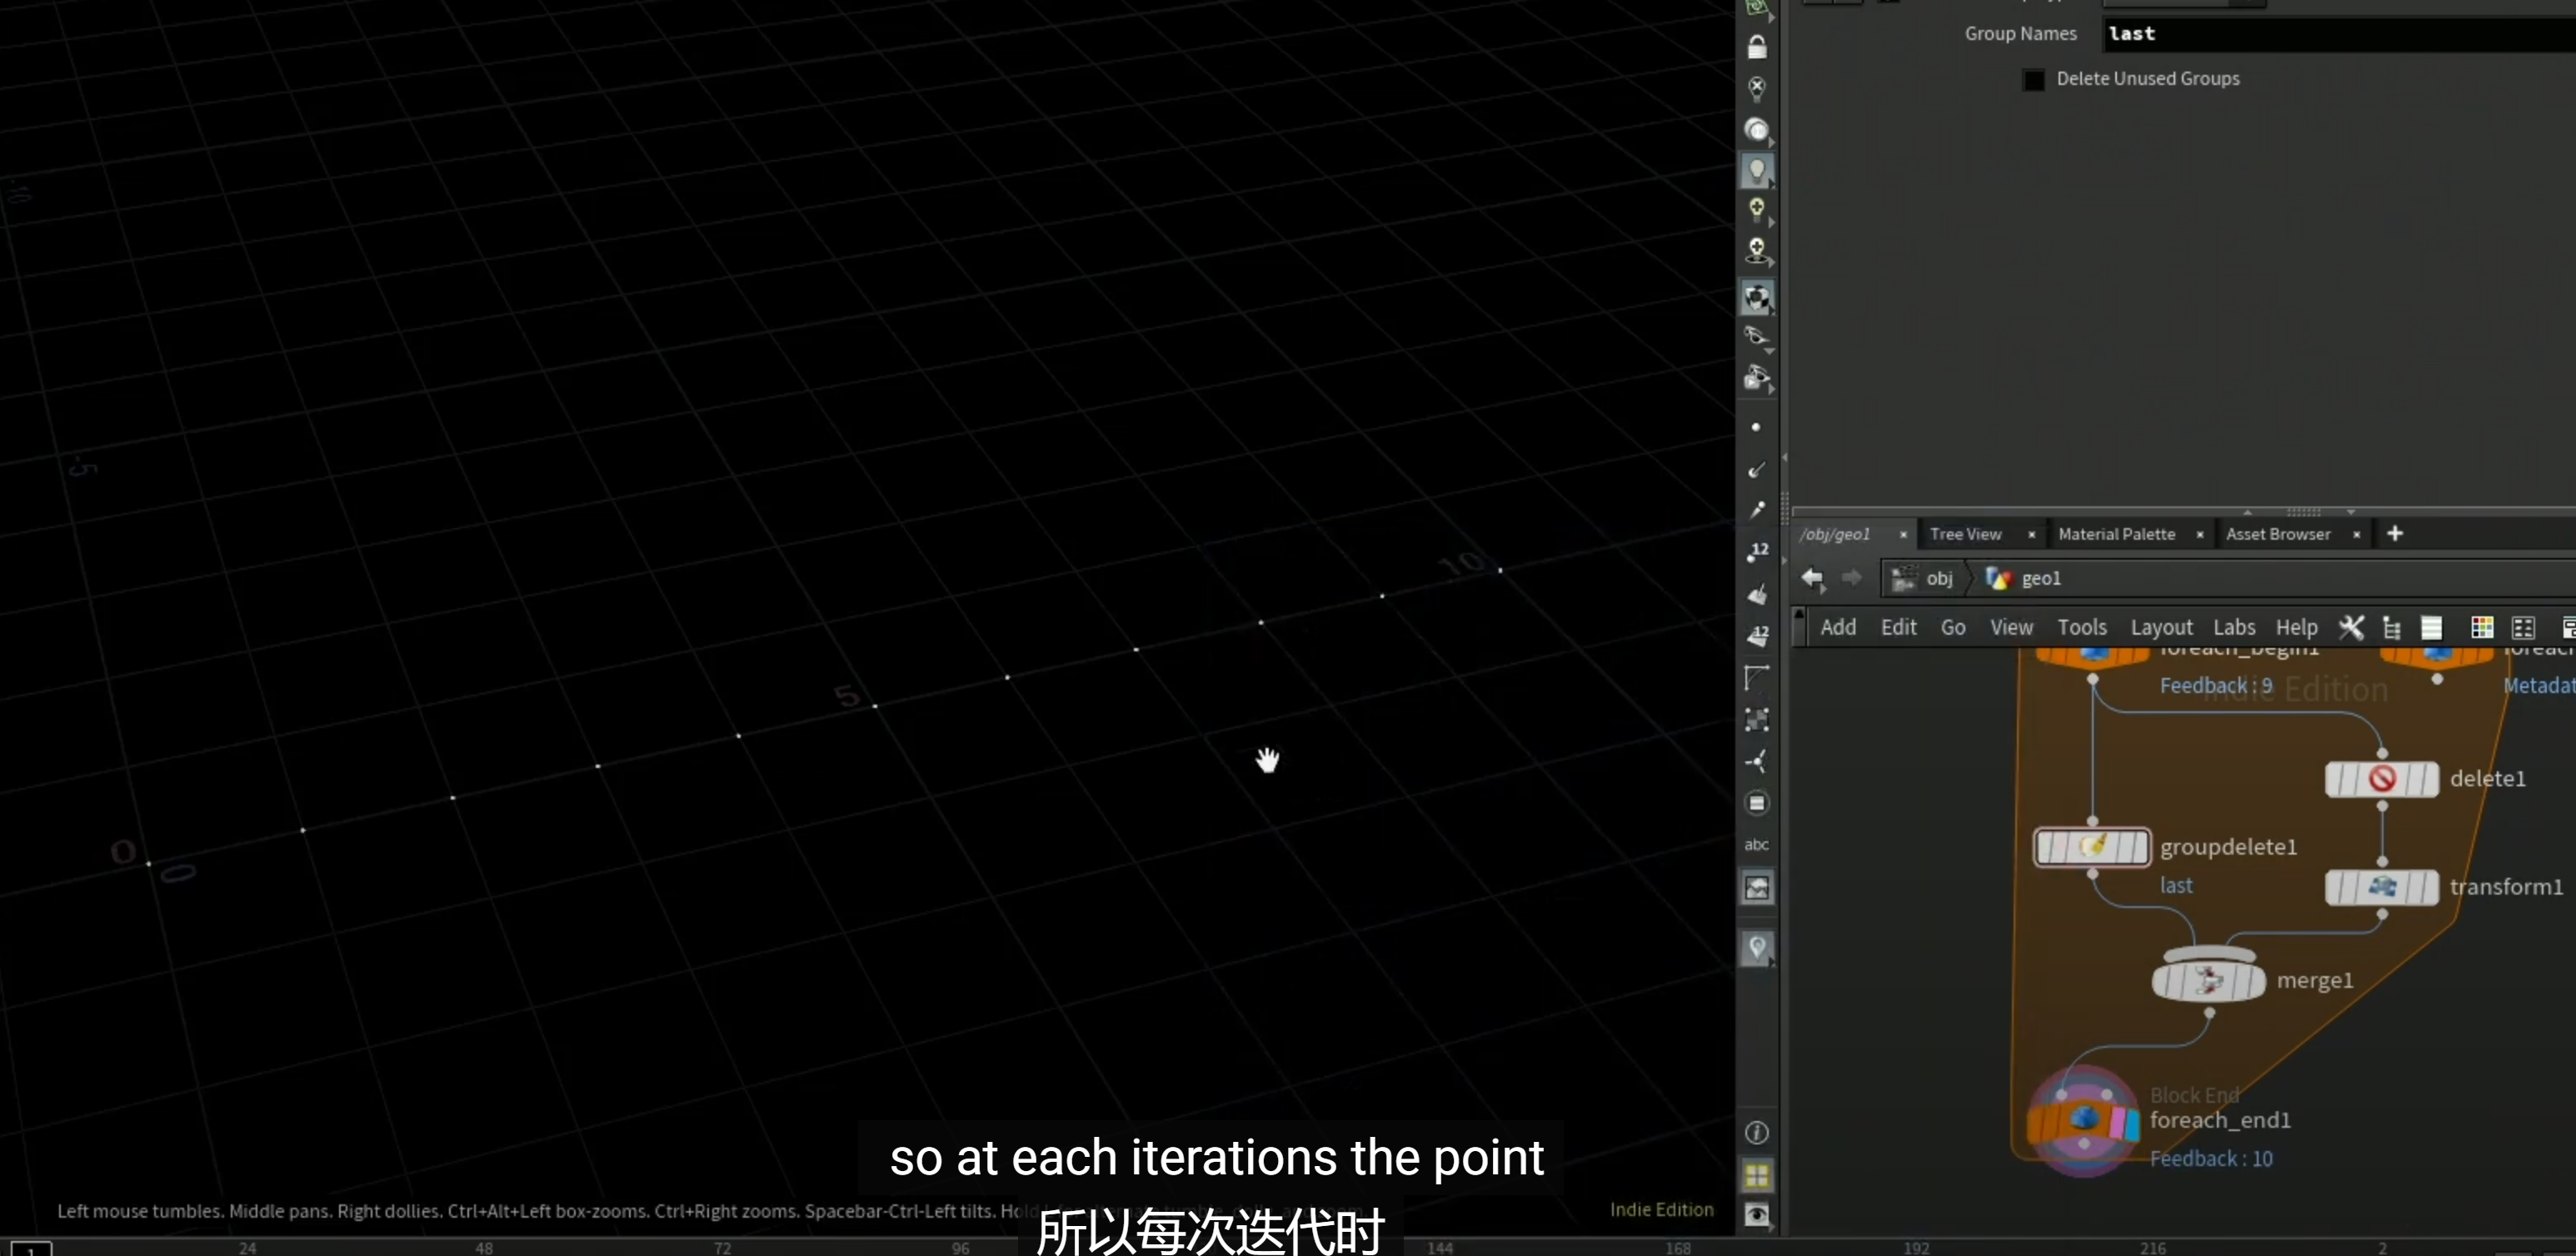2576x1256 pixels.
Task: Toggle display primitive numbers icon
Action: [x=1757, y=635]
